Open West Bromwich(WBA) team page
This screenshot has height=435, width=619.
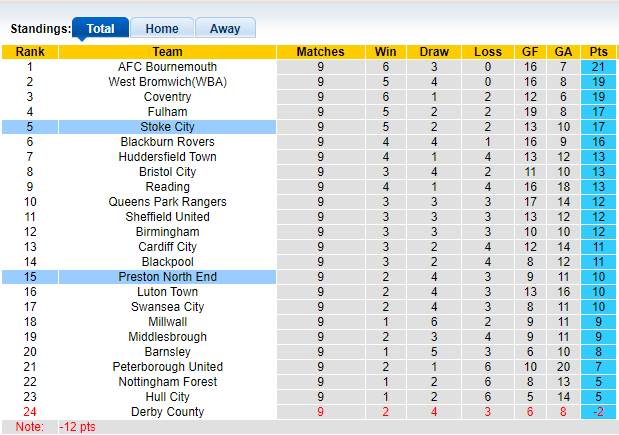click(167, 82)
